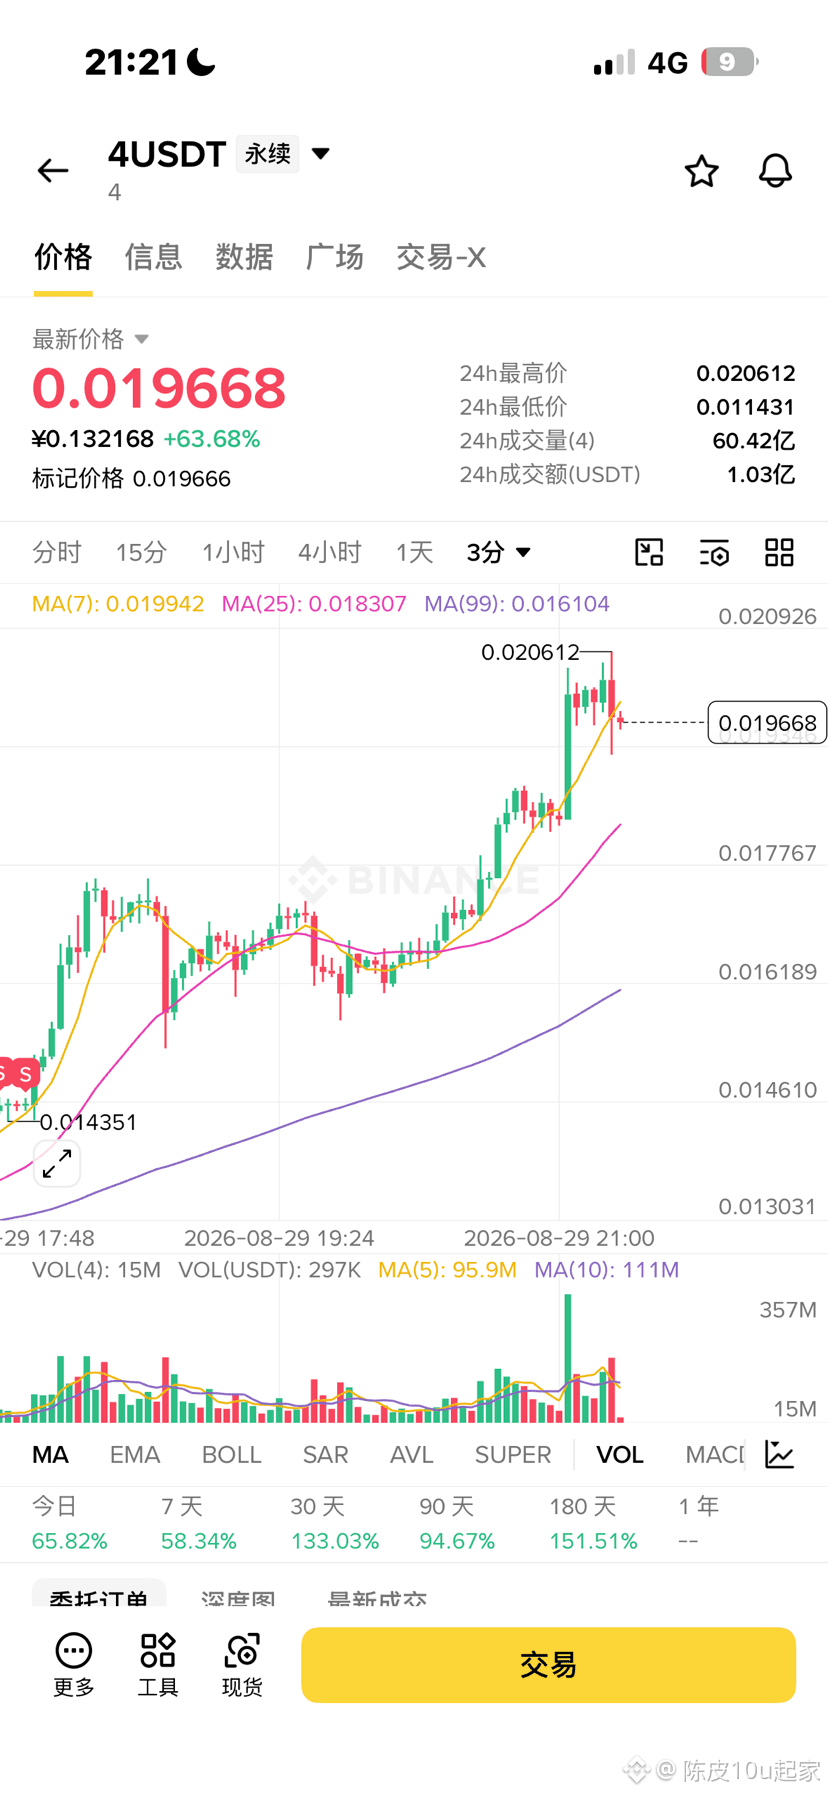The width and height of the screenshot is (828, 1796).
Task: Toggle the SUPER indicator
Action: pyautogui.click(x=513, y=1454)
